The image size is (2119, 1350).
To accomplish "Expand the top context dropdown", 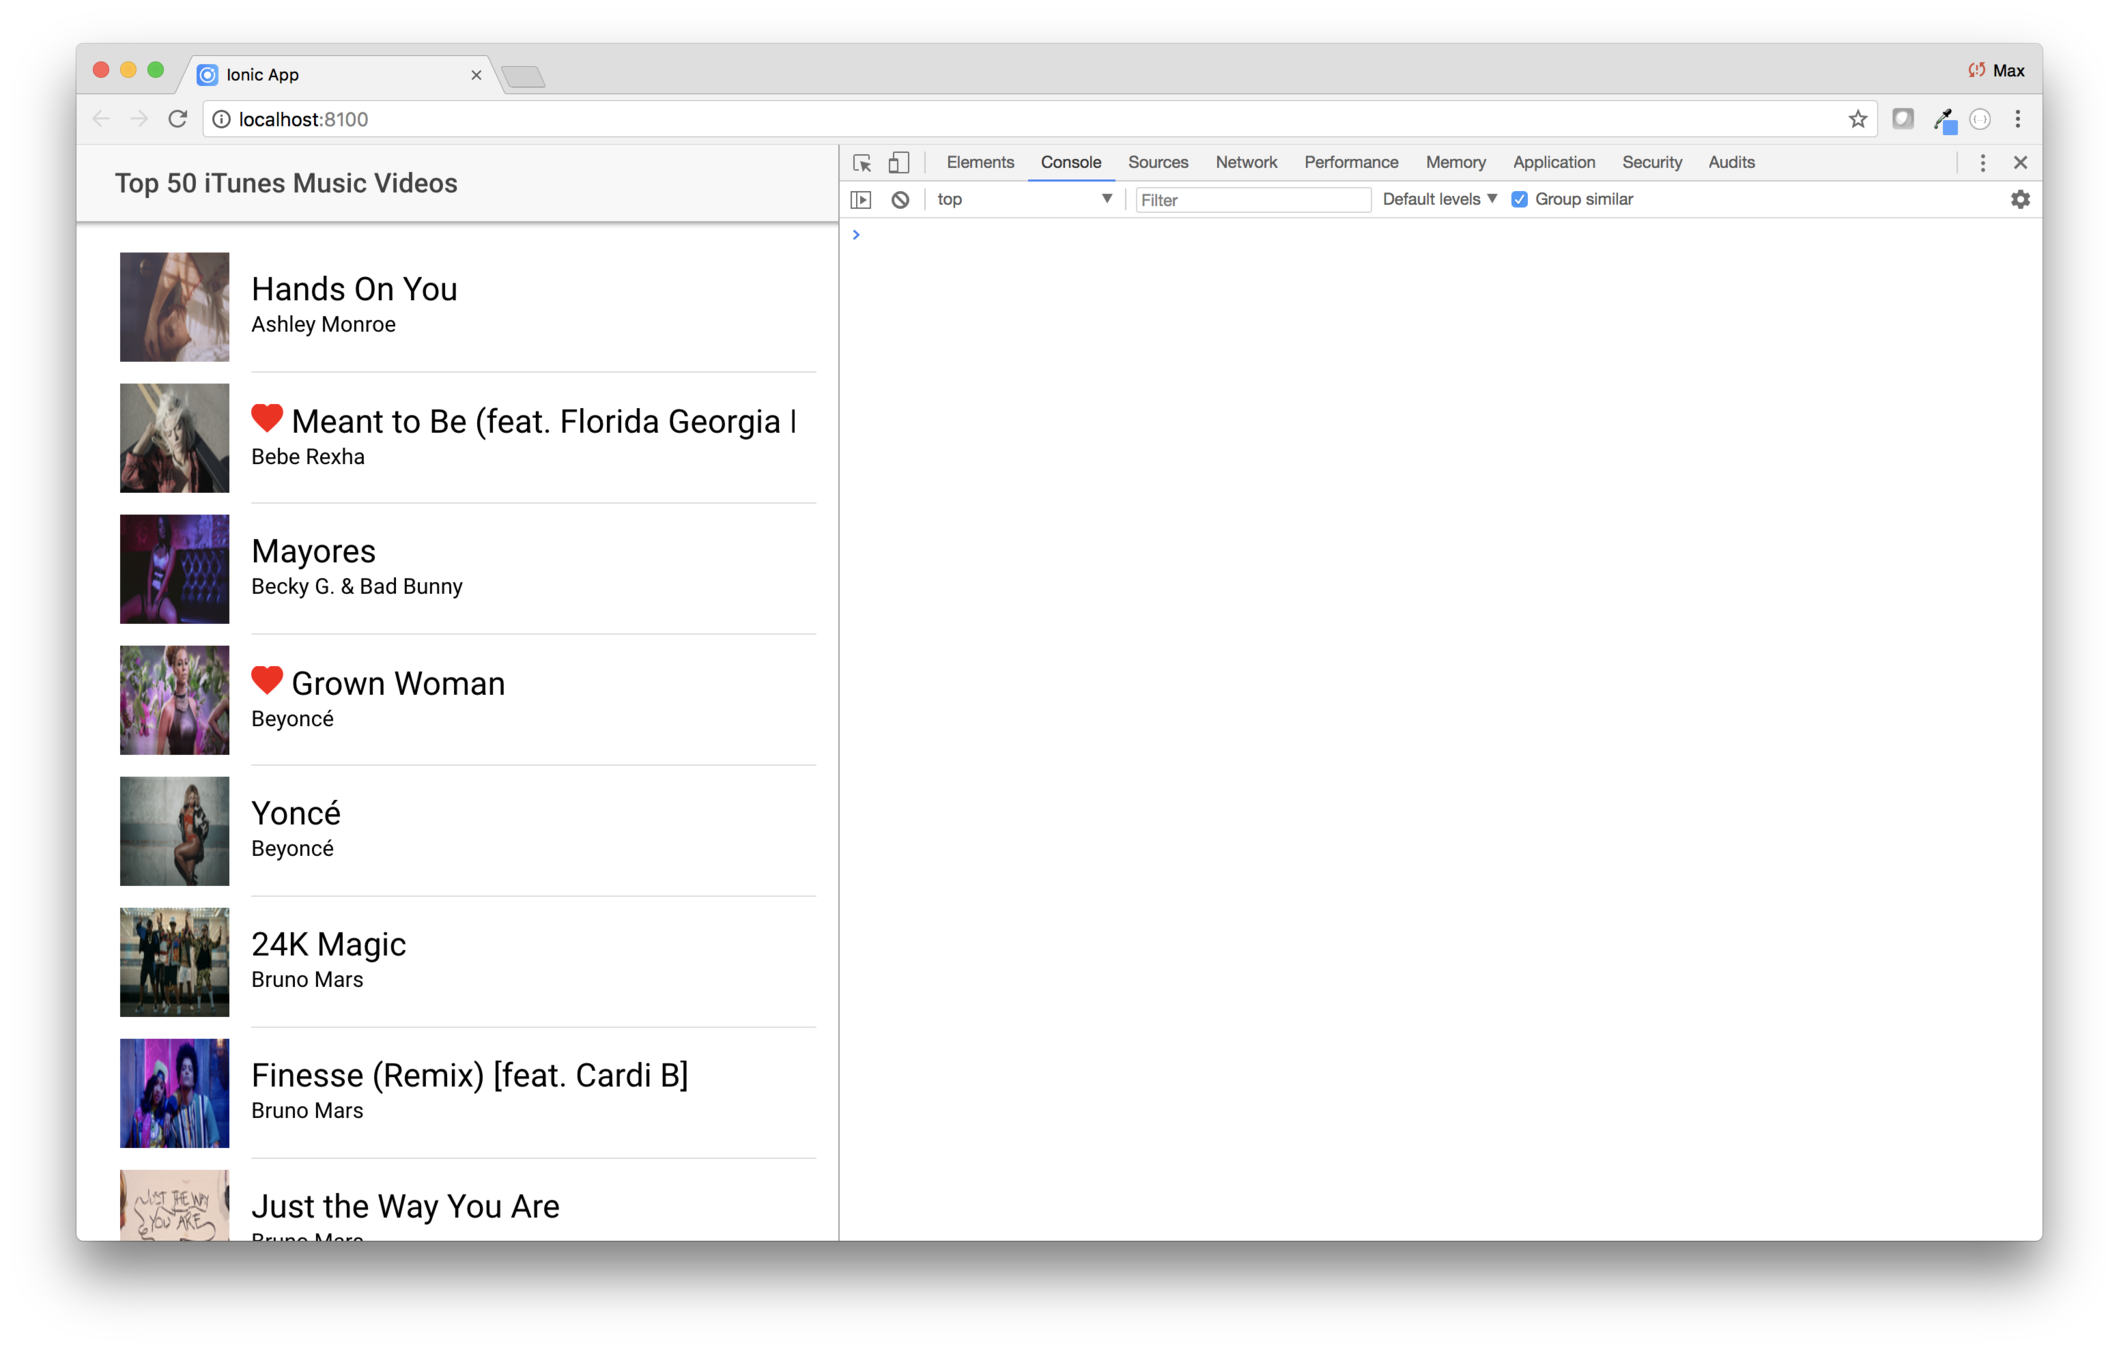I will point(1024,200).
